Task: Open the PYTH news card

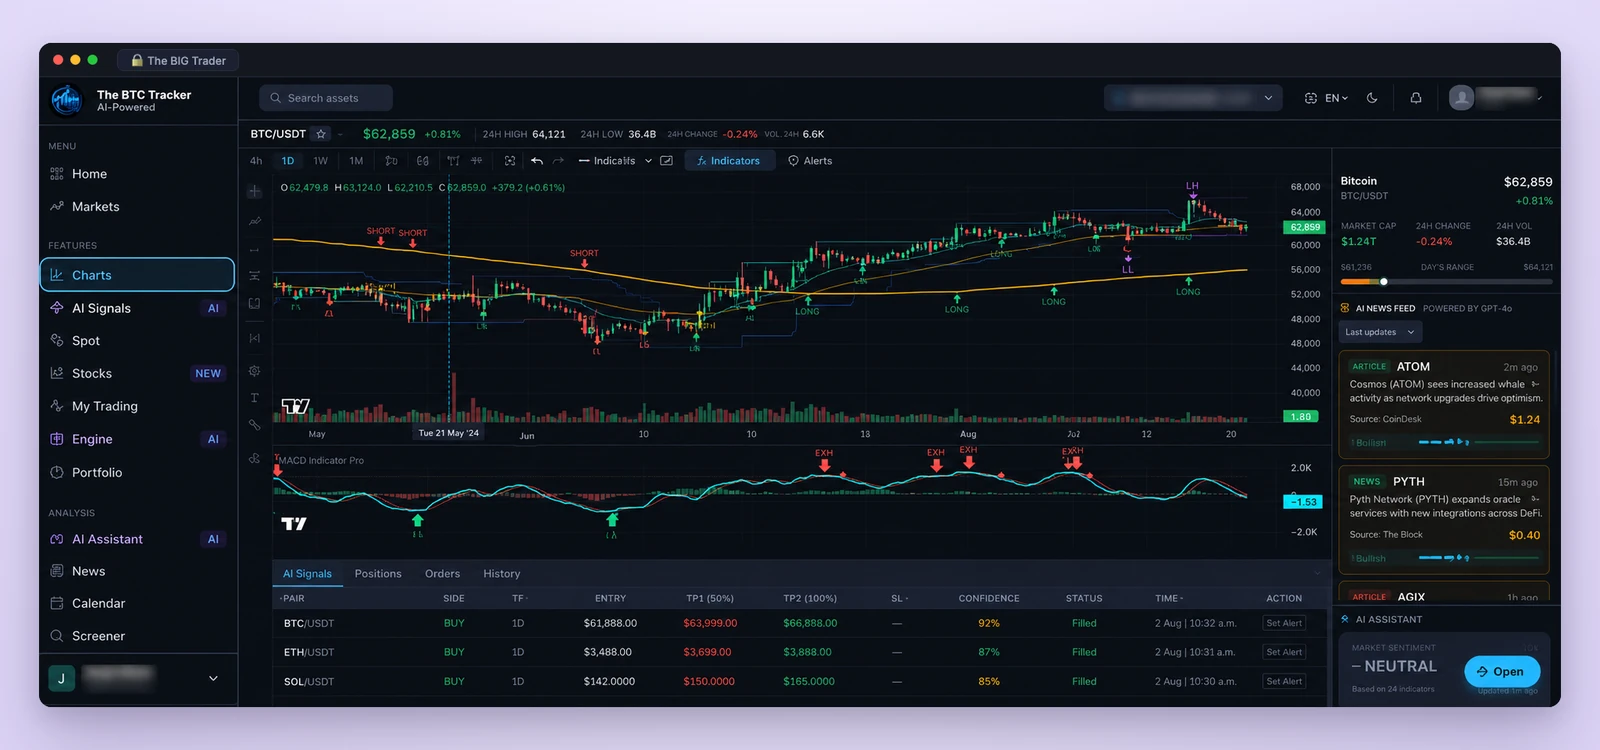Action: click(1444, 519)
